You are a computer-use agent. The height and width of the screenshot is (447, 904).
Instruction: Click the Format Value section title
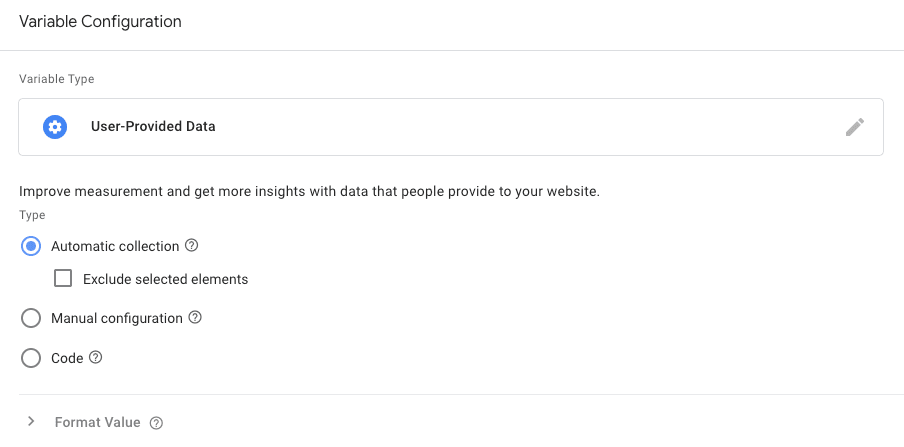[x=97, y=423]
